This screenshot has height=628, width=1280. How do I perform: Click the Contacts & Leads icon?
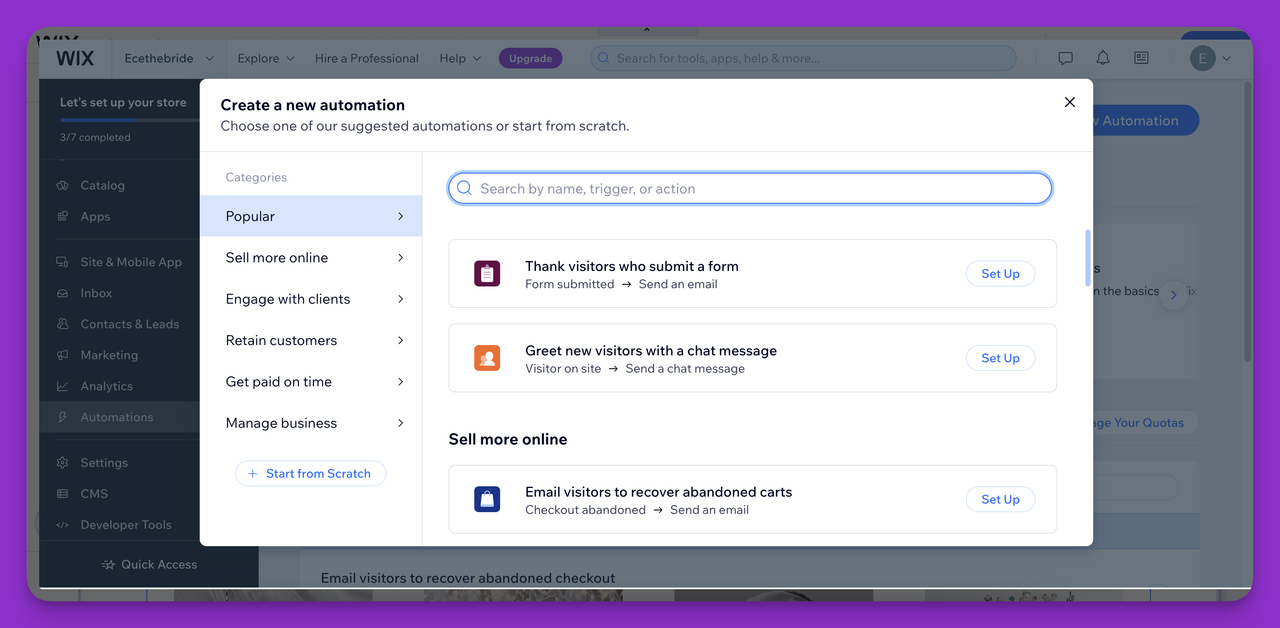tap(62, 324)
